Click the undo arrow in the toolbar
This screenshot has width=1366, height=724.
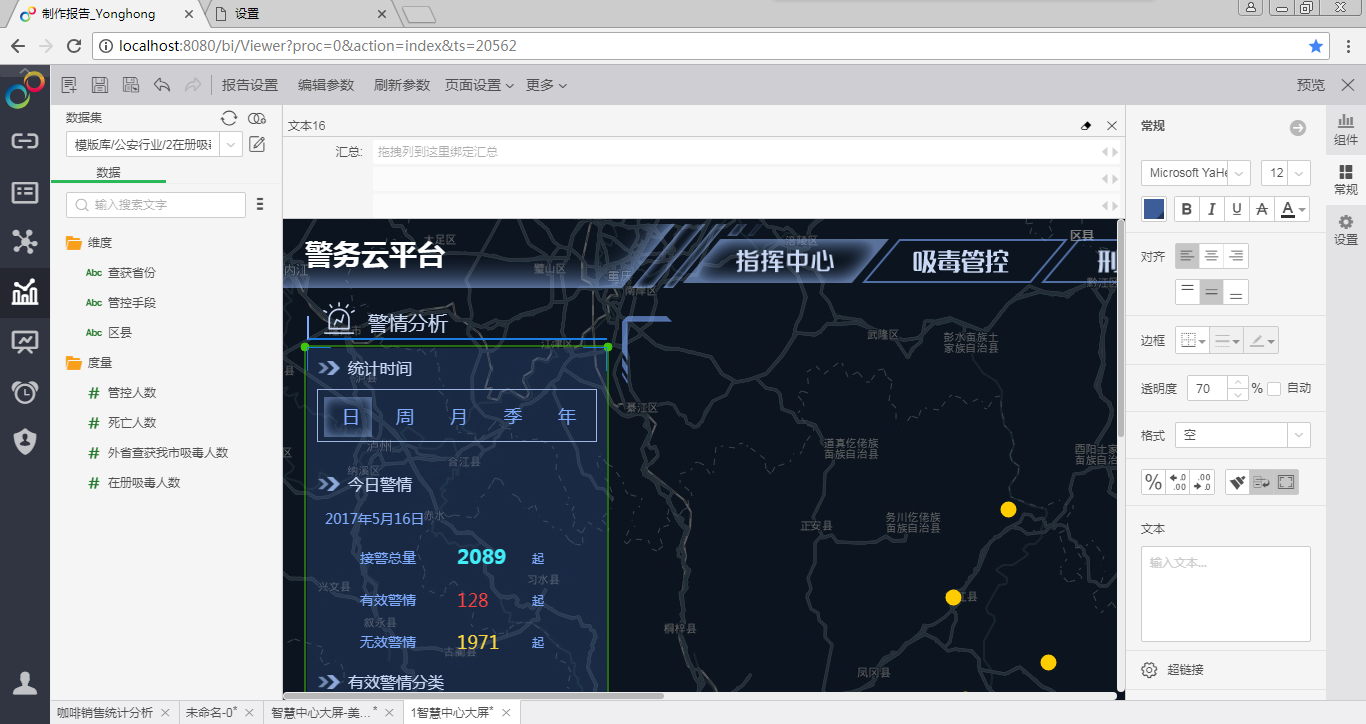(x=162, y=85)
